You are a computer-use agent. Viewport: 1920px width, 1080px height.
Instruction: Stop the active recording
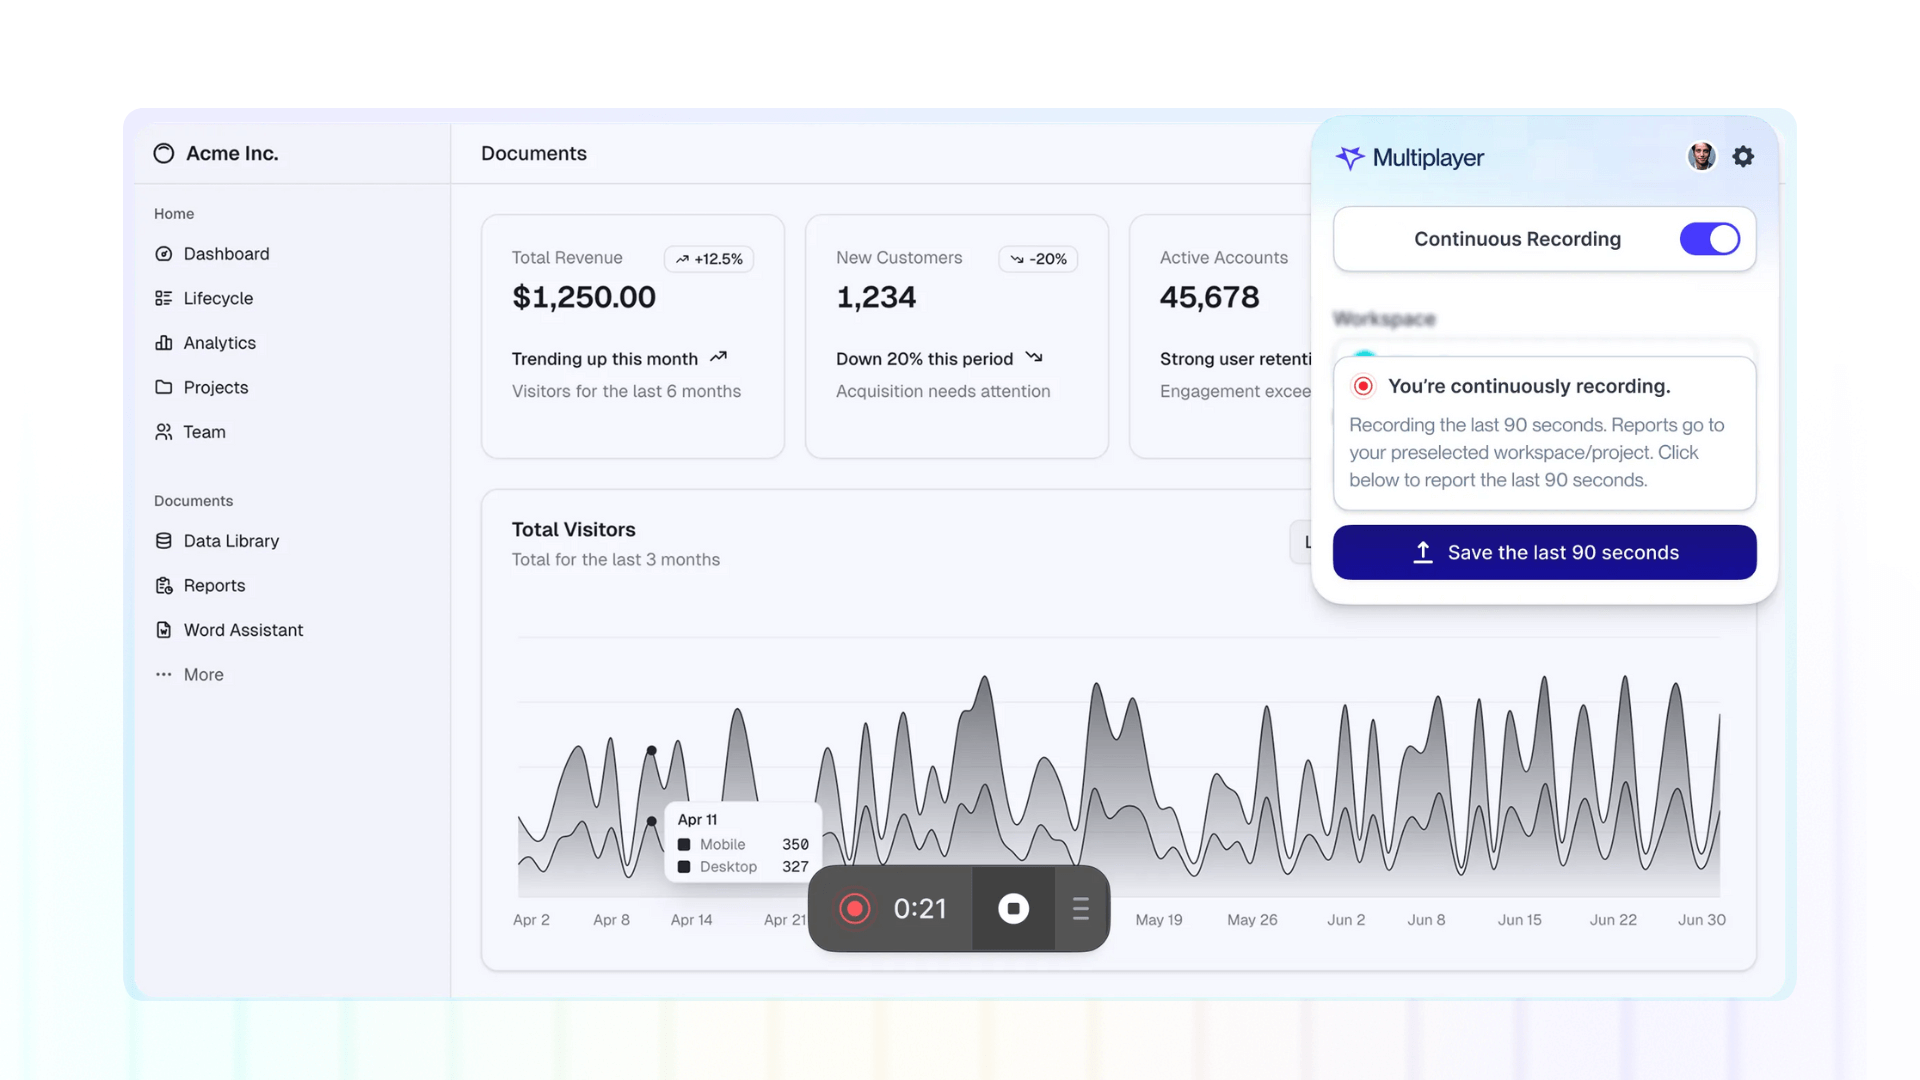point(1014,909)
